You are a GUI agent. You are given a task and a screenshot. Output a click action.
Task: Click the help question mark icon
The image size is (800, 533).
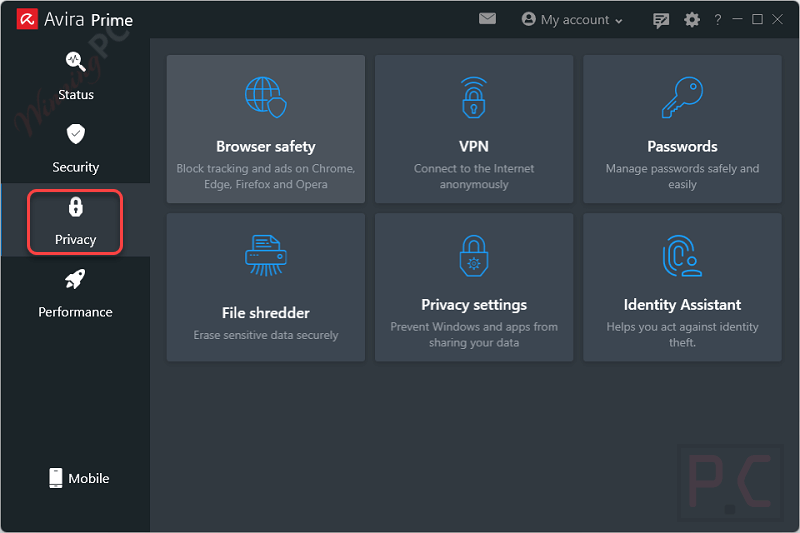tap(717, 20)
